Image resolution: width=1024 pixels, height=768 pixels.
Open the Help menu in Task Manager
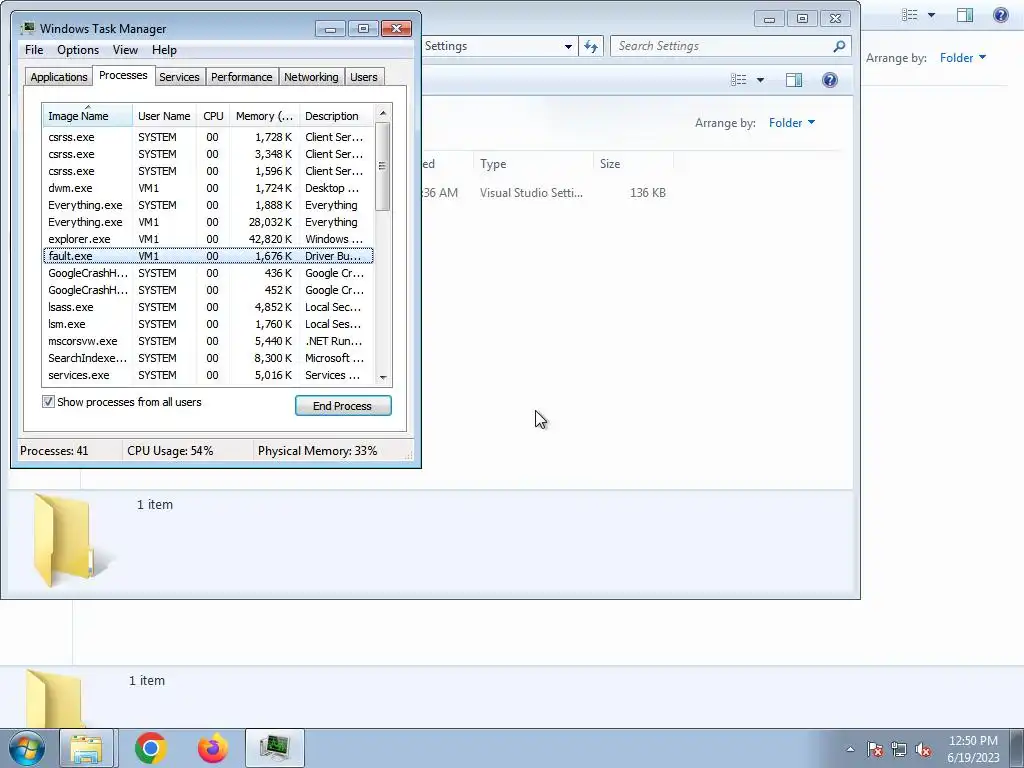[x=164, y=50]
